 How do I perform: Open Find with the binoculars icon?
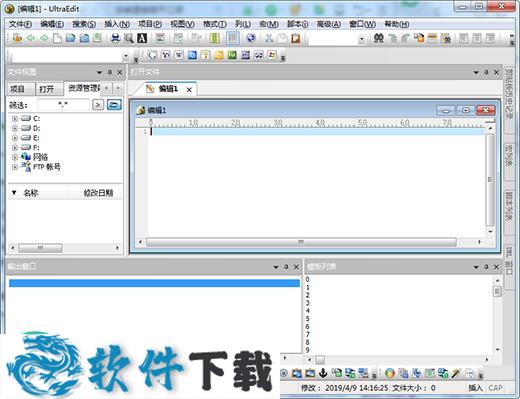pos(378,38)
